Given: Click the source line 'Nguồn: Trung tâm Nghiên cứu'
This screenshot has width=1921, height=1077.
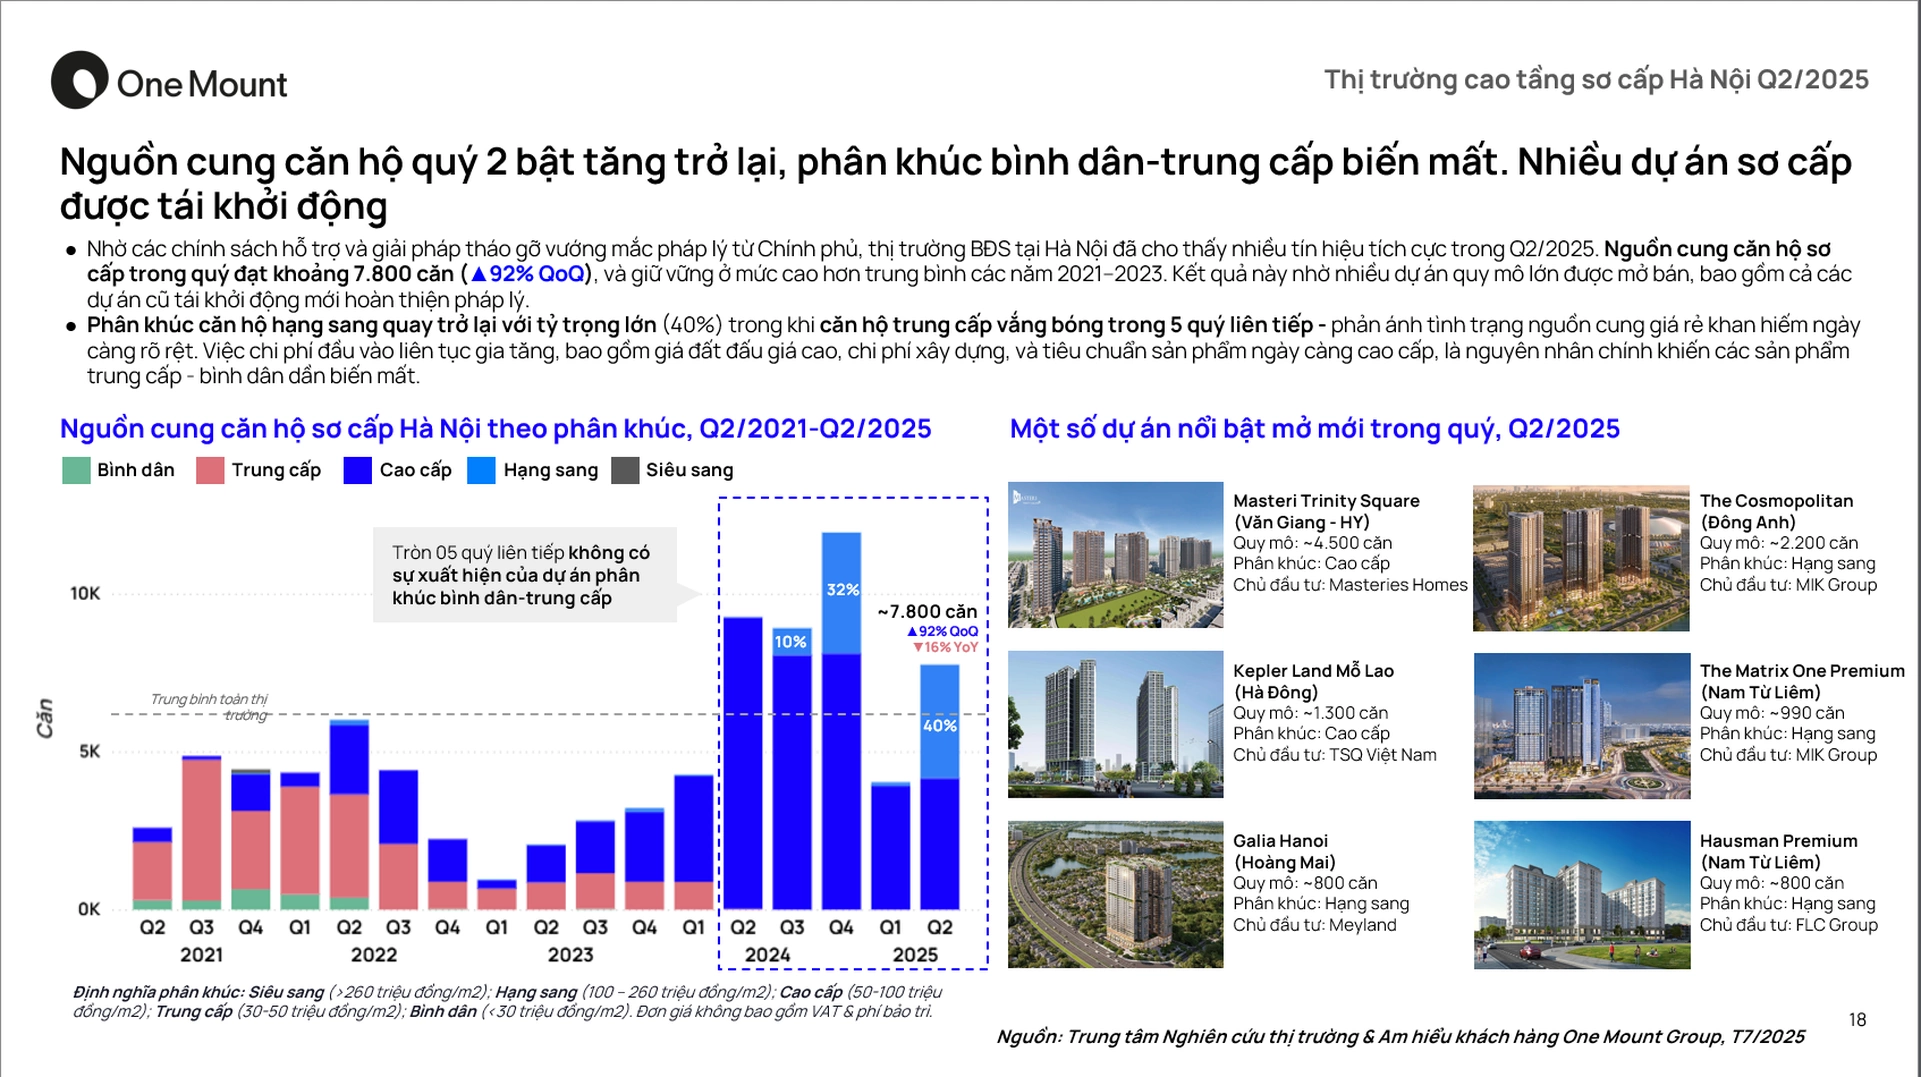Looking at the screenshot, I should (1400, 1037).
